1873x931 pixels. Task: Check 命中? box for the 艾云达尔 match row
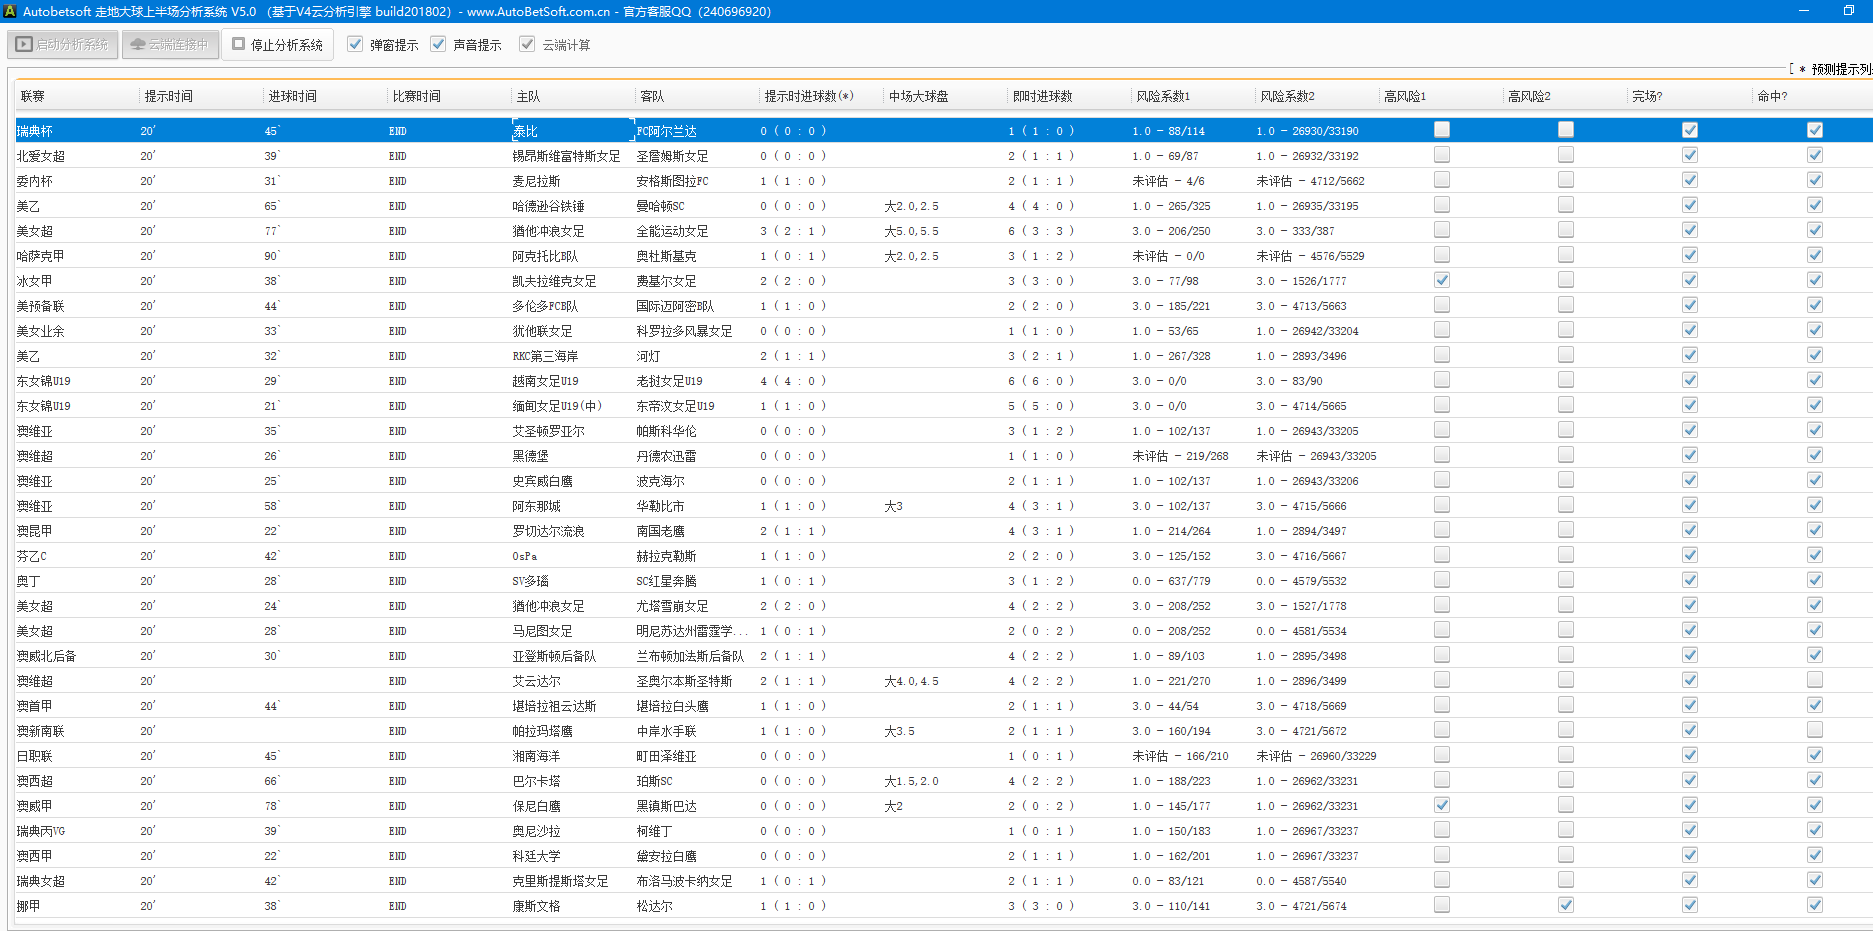point(1814,680)
